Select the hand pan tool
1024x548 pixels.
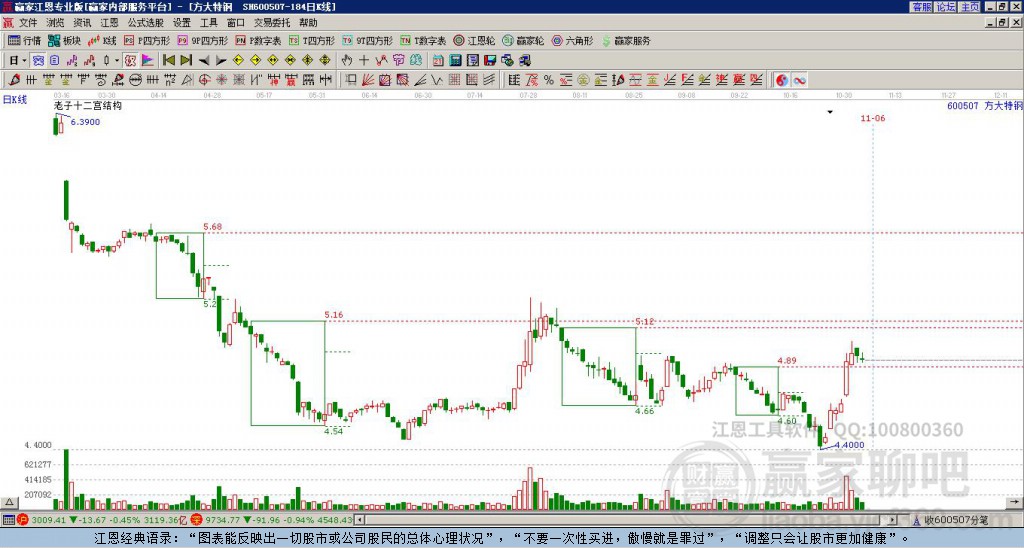[x=347, y=61]
